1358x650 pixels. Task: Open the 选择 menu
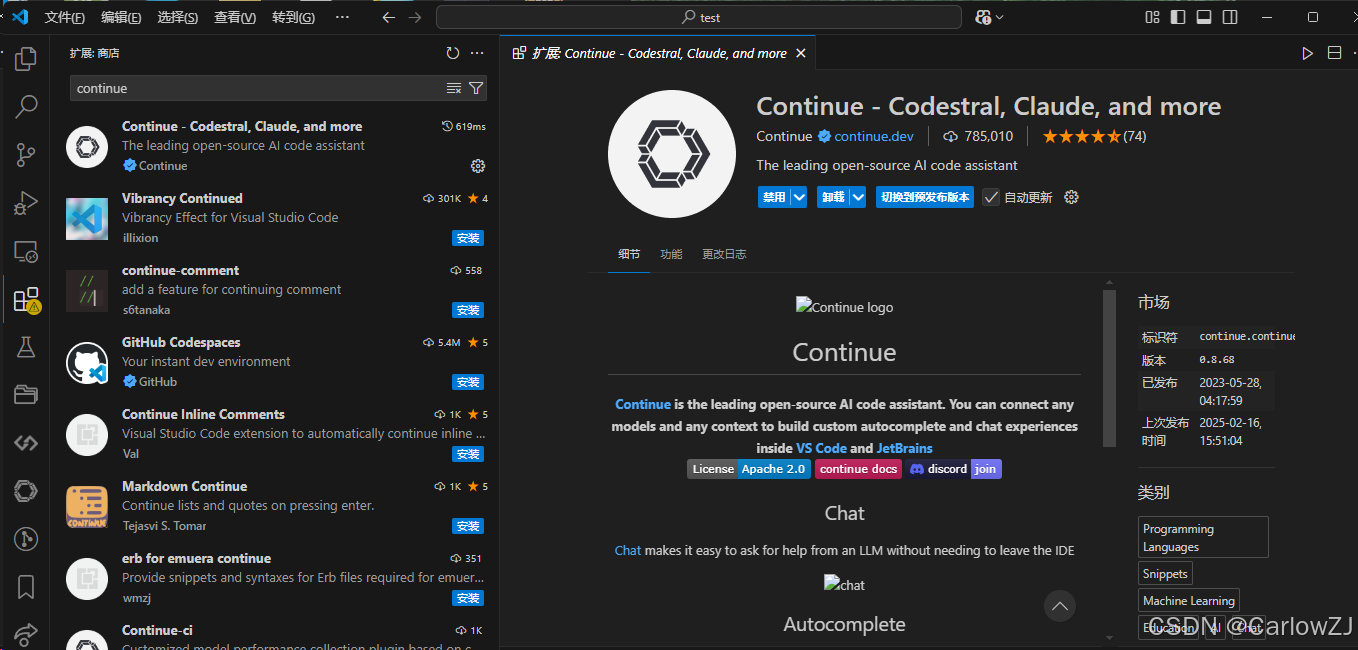click(178, 17)
